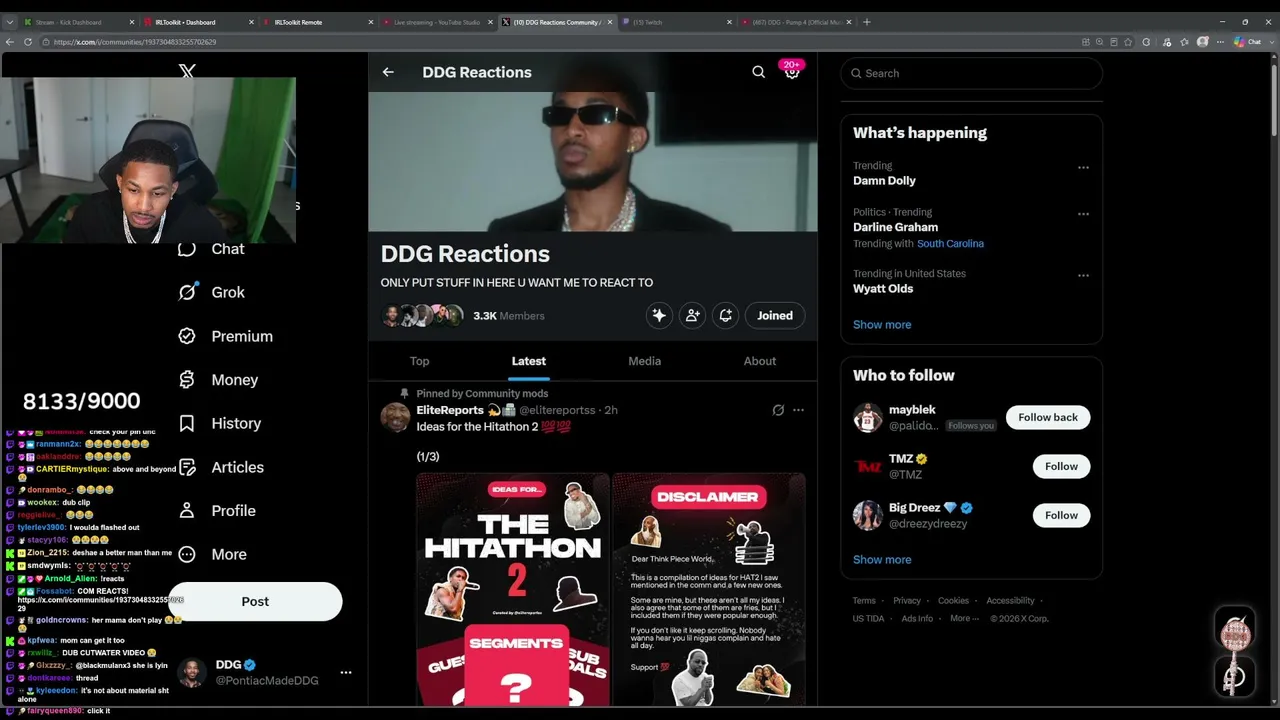
Task: Open the Damn Dolly trending topic
Action: pyautogui.click(x=884, y=181)
